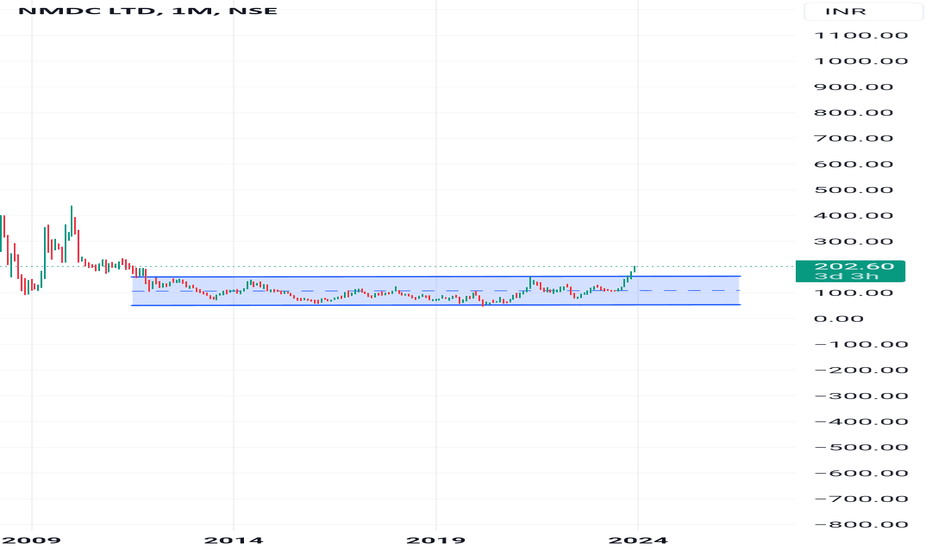Image resolution: width=932 pixels, height=550 pixels.
Task: Click the 2019 time axis label
Action: (x=436, y=540)
